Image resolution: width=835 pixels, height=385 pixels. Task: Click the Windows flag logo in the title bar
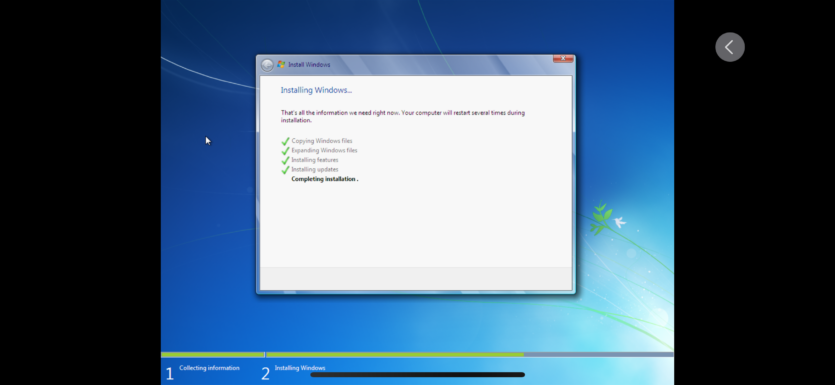click(x=281, y=64)
